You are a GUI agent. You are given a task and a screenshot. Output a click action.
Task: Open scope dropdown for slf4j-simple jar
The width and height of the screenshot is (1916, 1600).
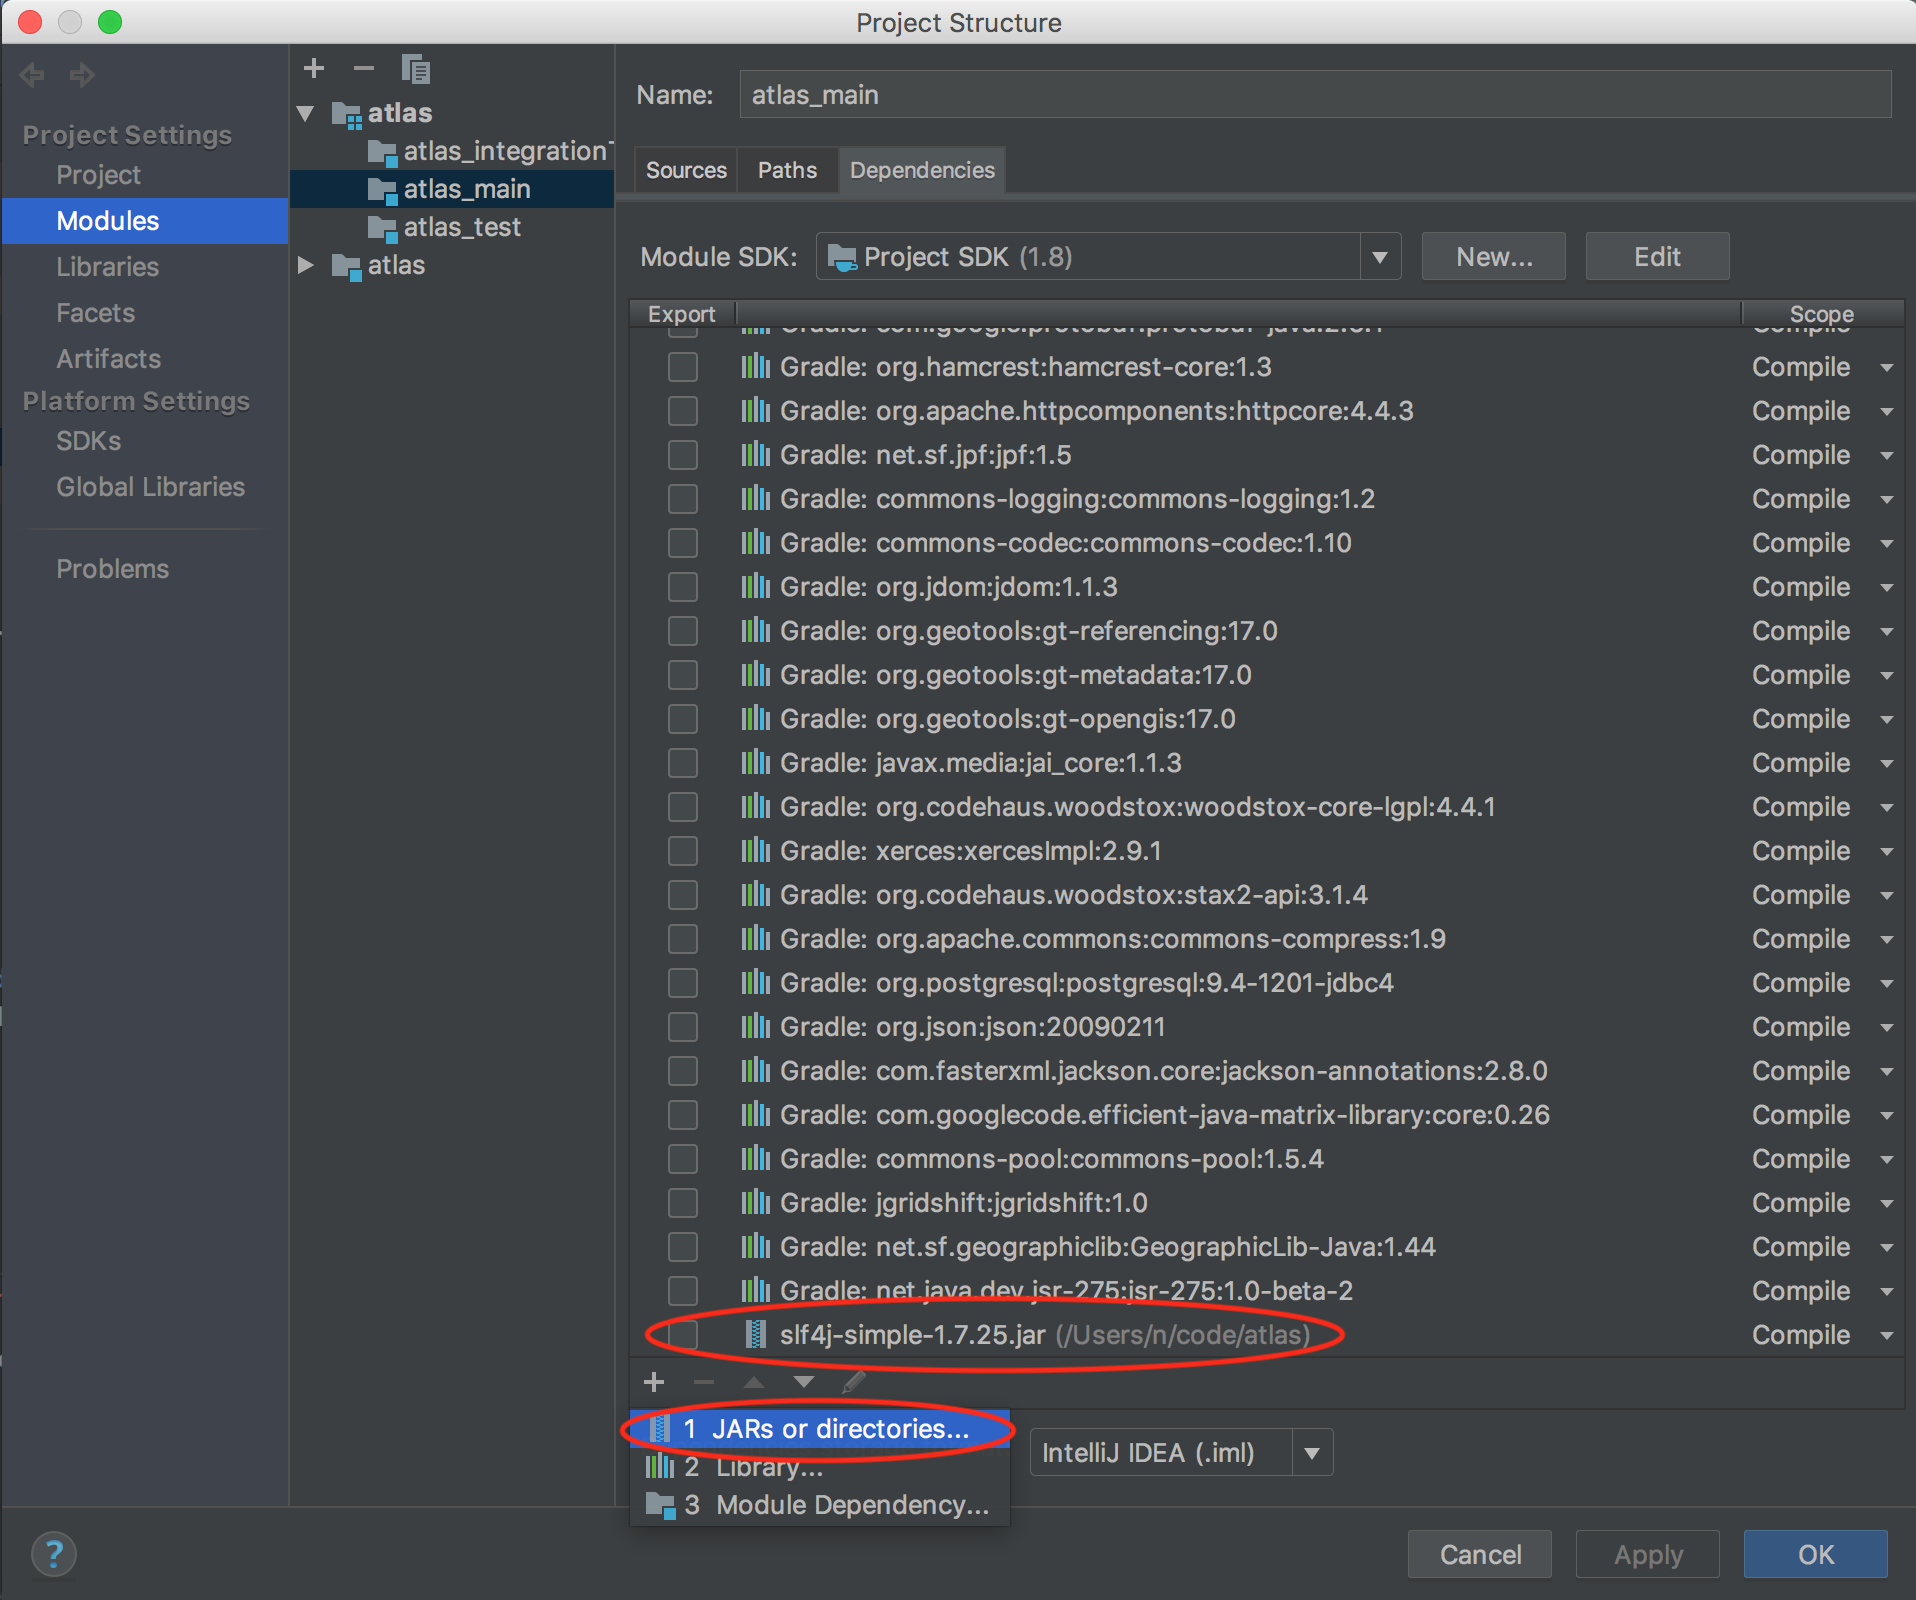[x=1886, y=1336]
